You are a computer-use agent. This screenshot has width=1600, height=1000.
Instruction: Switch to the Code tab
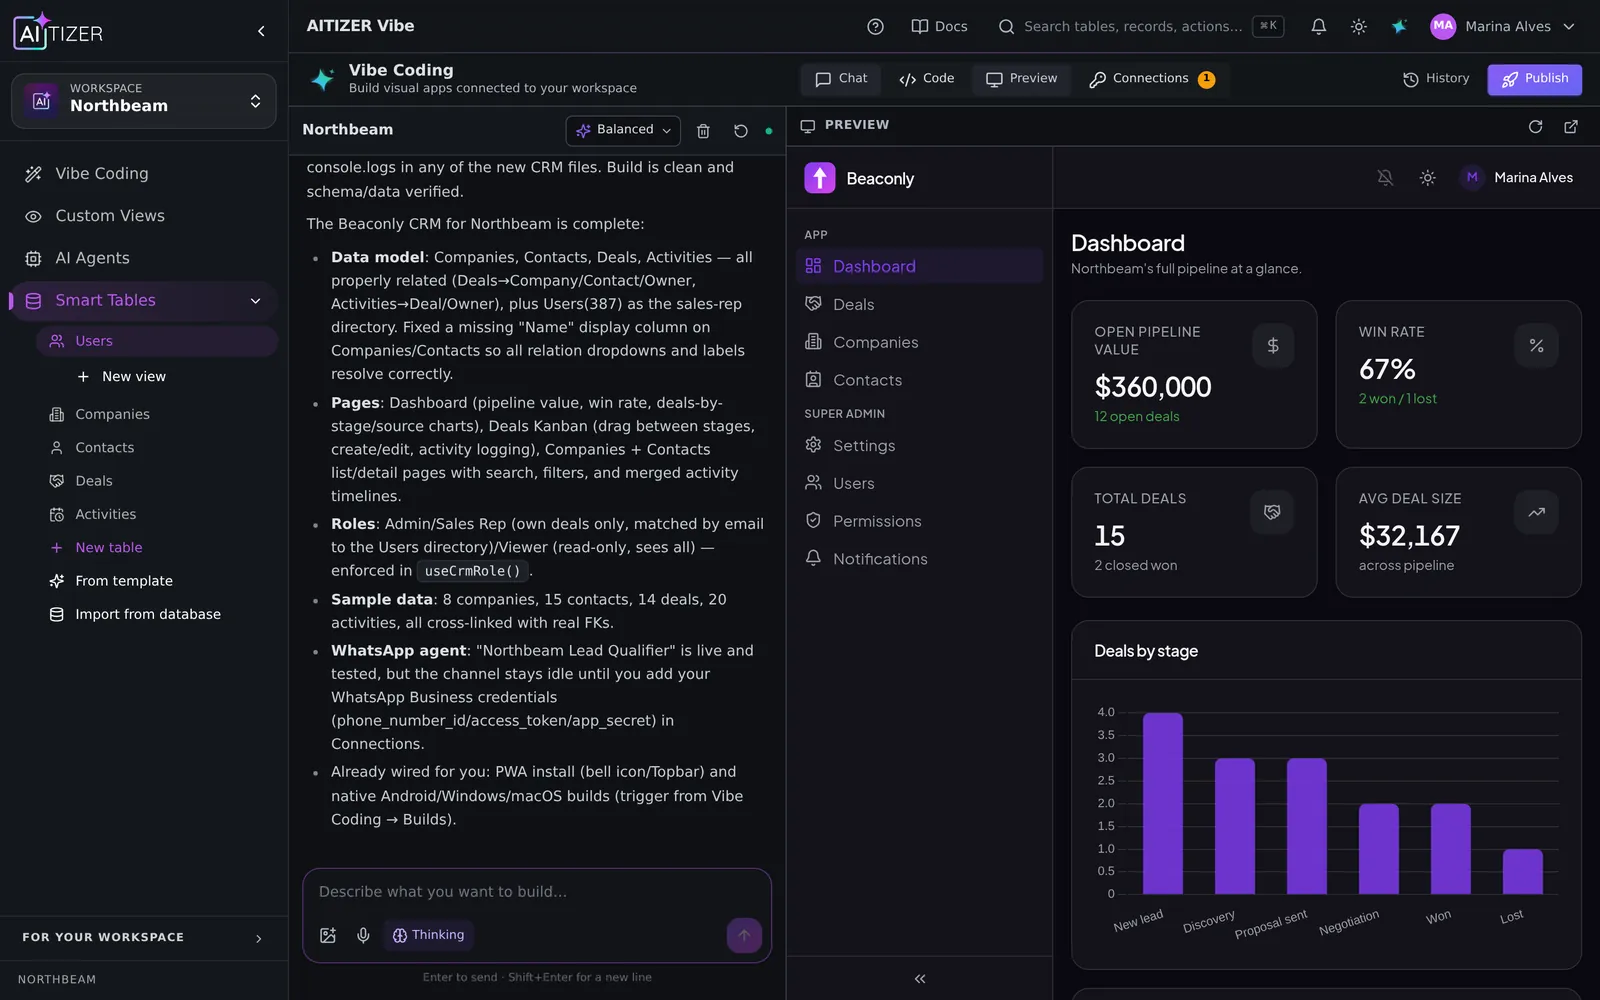tap(926, 79)
